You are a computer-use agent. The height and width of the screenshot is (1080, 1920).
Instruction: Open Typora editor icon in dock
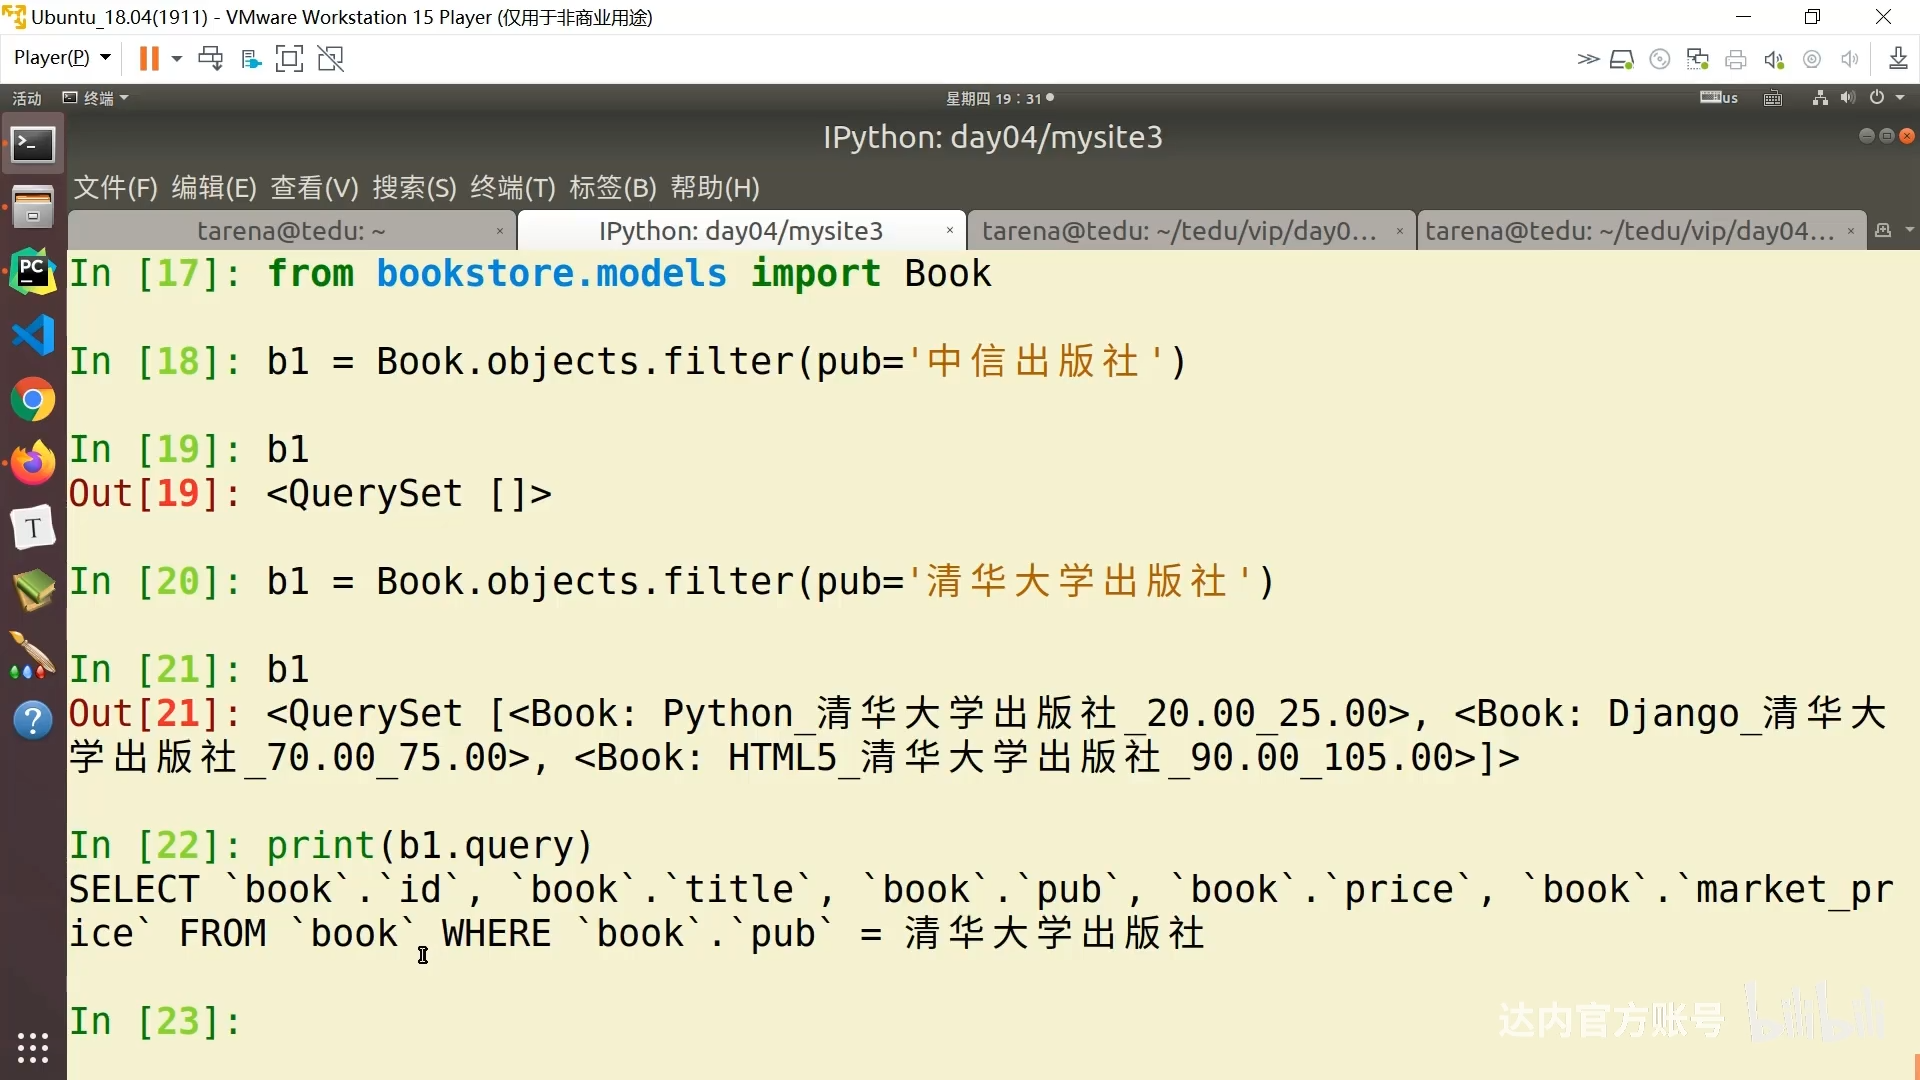(x=33, y=527)
